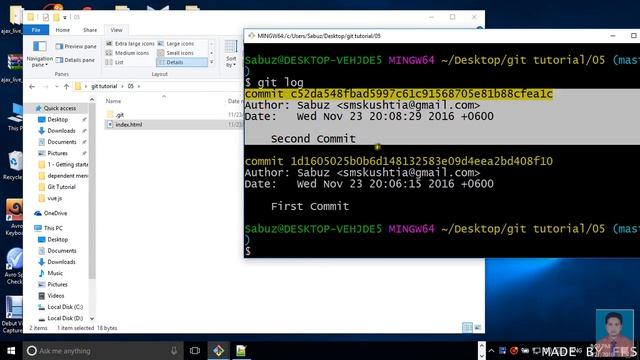Screen dimensions: 640x360
Task: Open Local Disk (C:)
Action: coord(65,307)
